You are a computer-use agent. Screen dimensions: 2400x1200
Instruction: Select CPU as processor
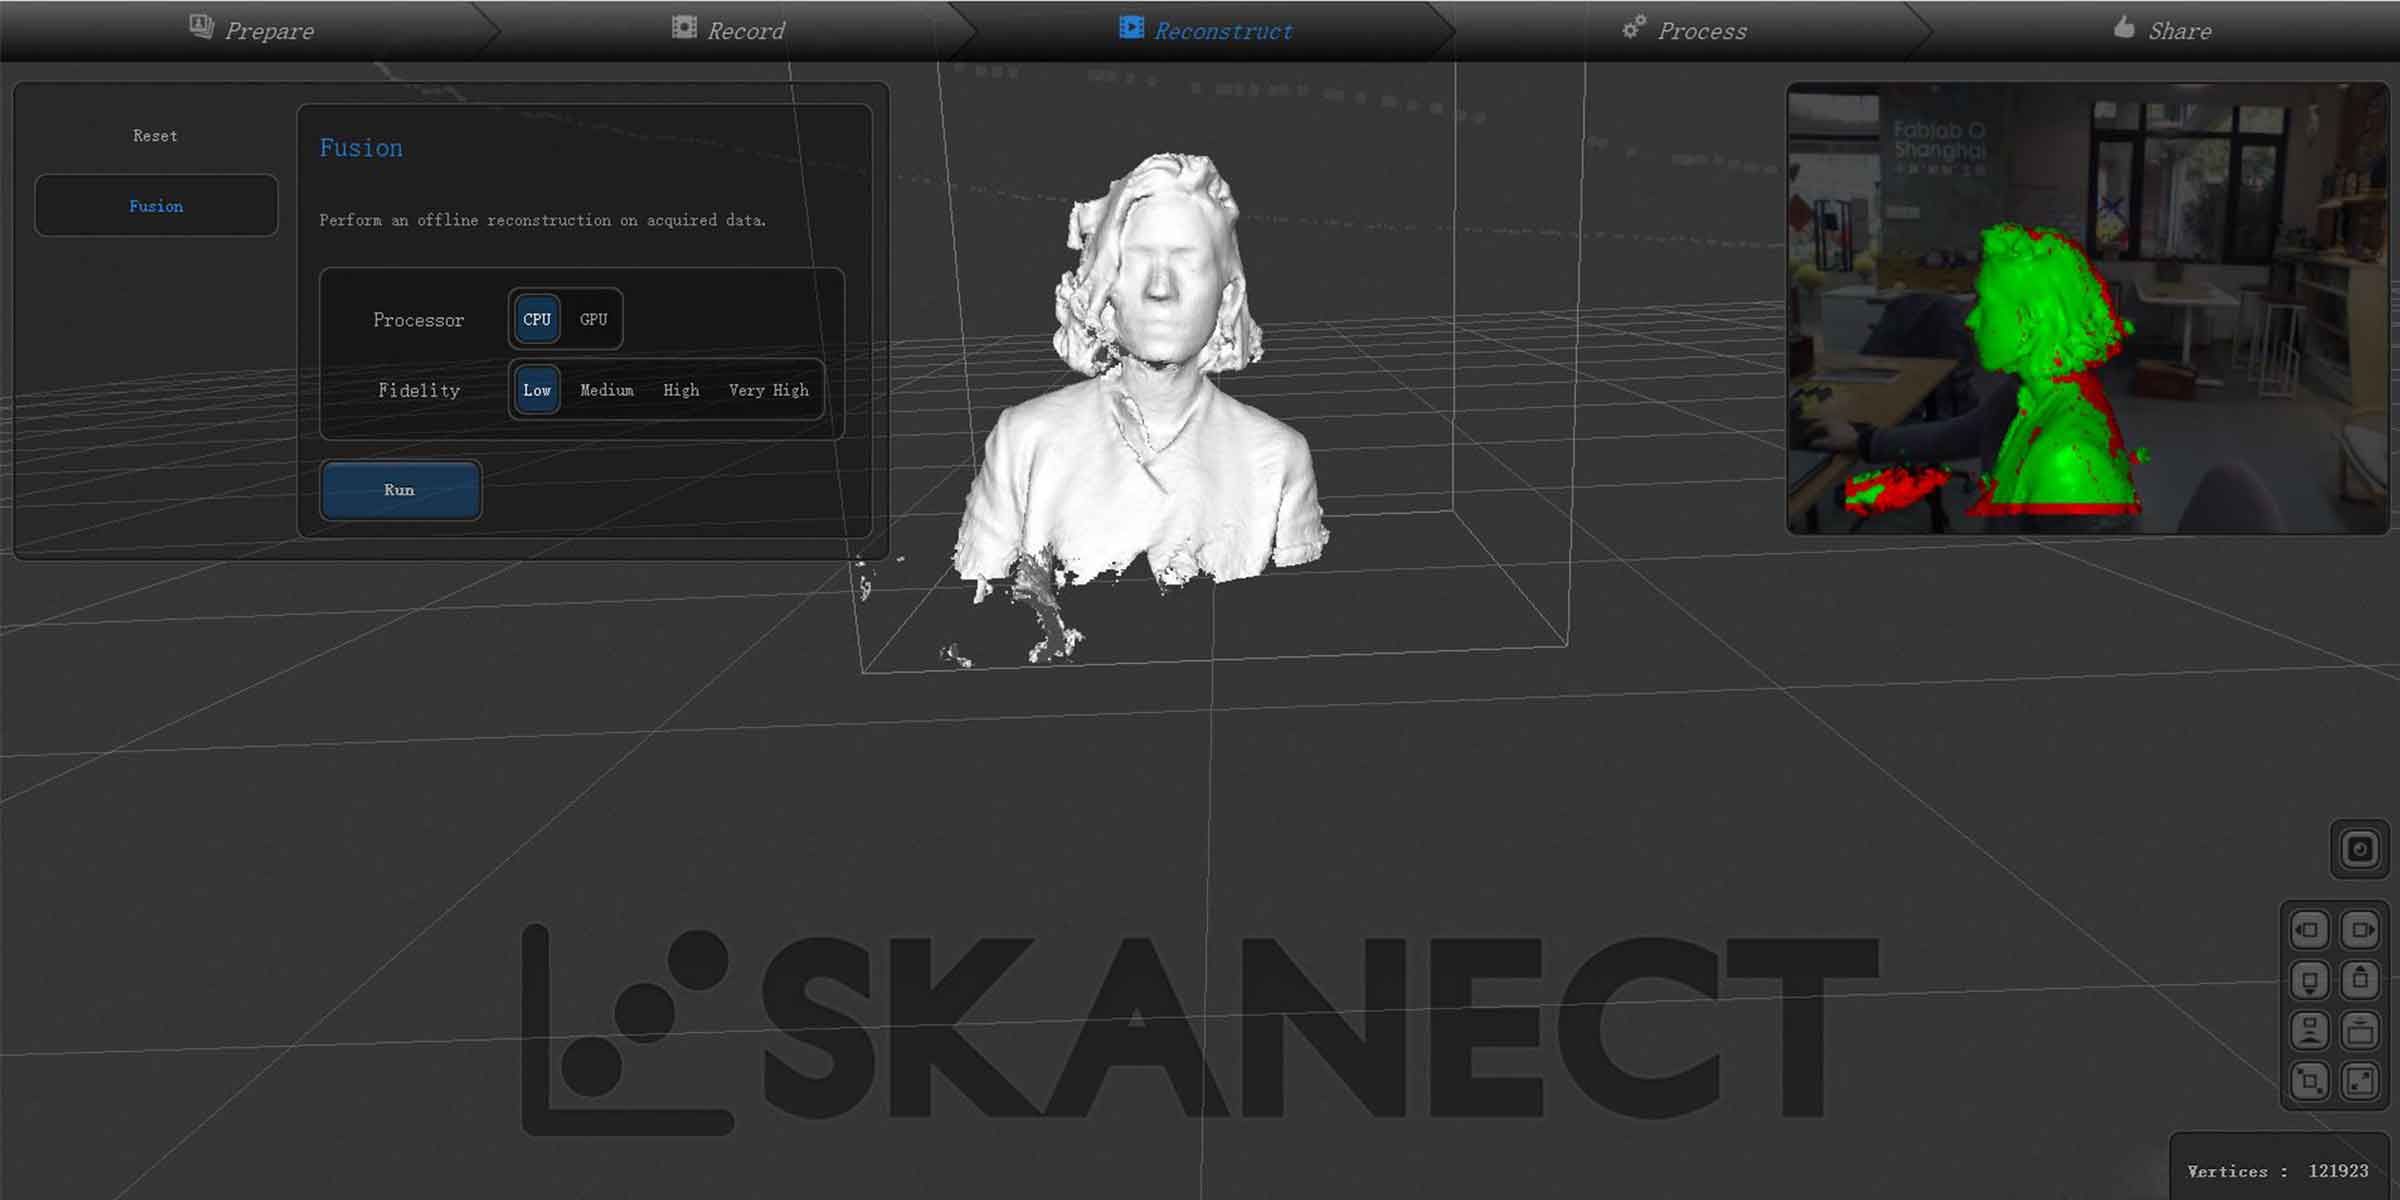pyautogui.click(x=537, y=320)
